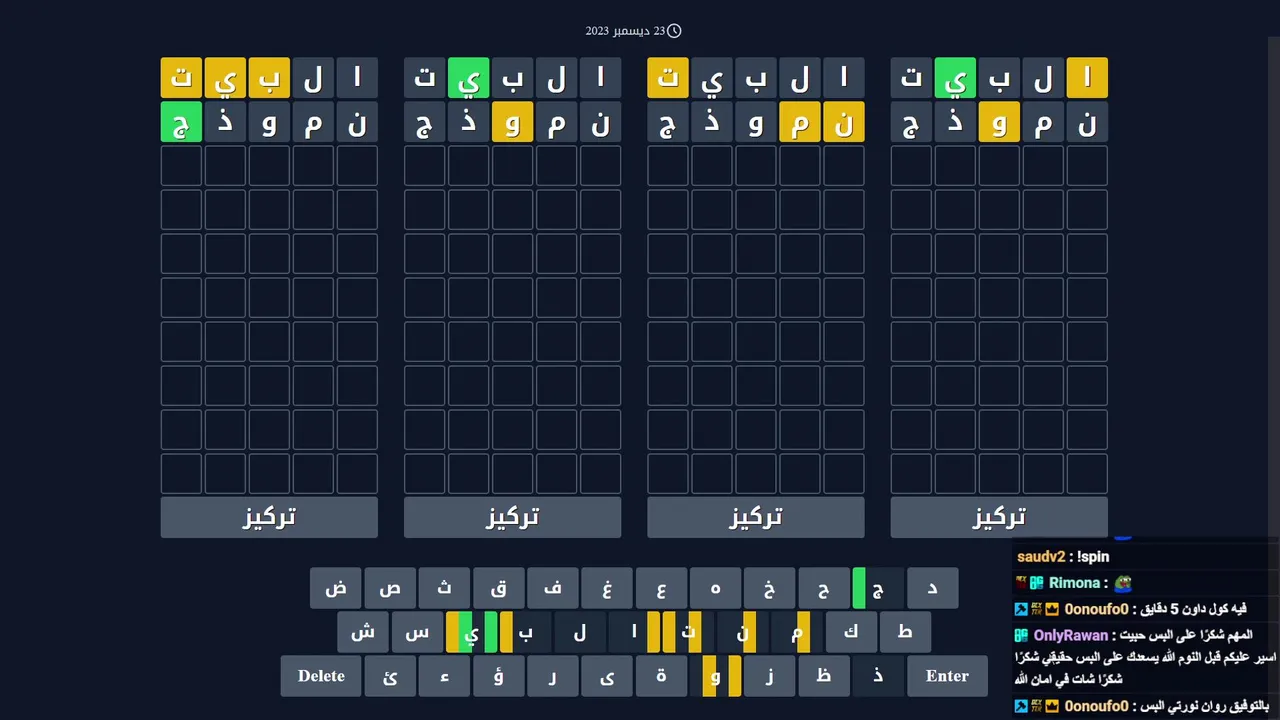Tap the ض key

point(336,588)
